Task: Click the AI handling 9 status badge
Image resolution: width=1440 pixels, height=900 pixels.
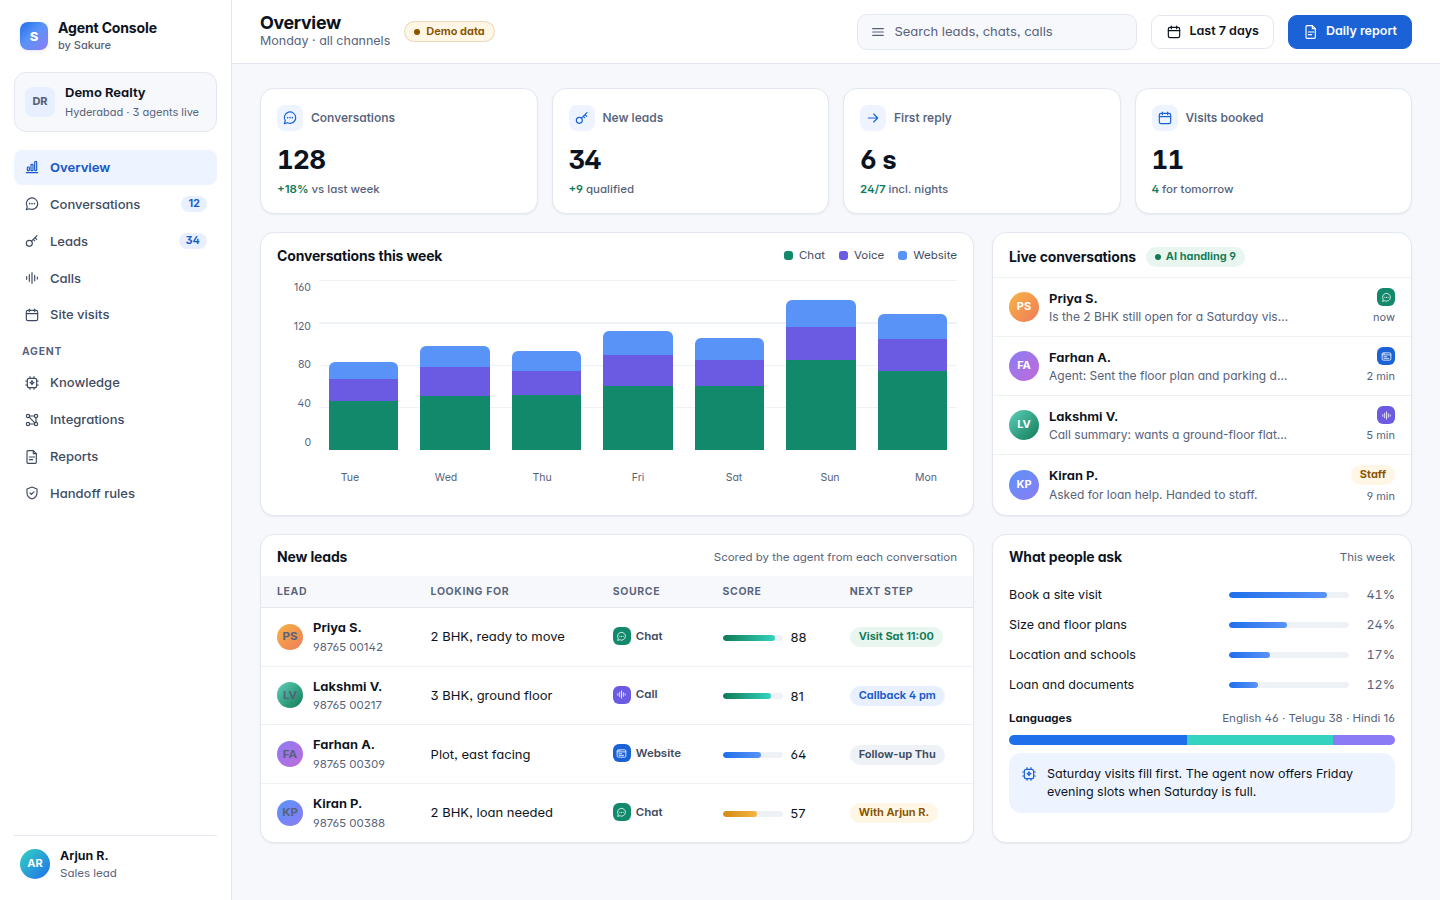Action: (1195, 257)
